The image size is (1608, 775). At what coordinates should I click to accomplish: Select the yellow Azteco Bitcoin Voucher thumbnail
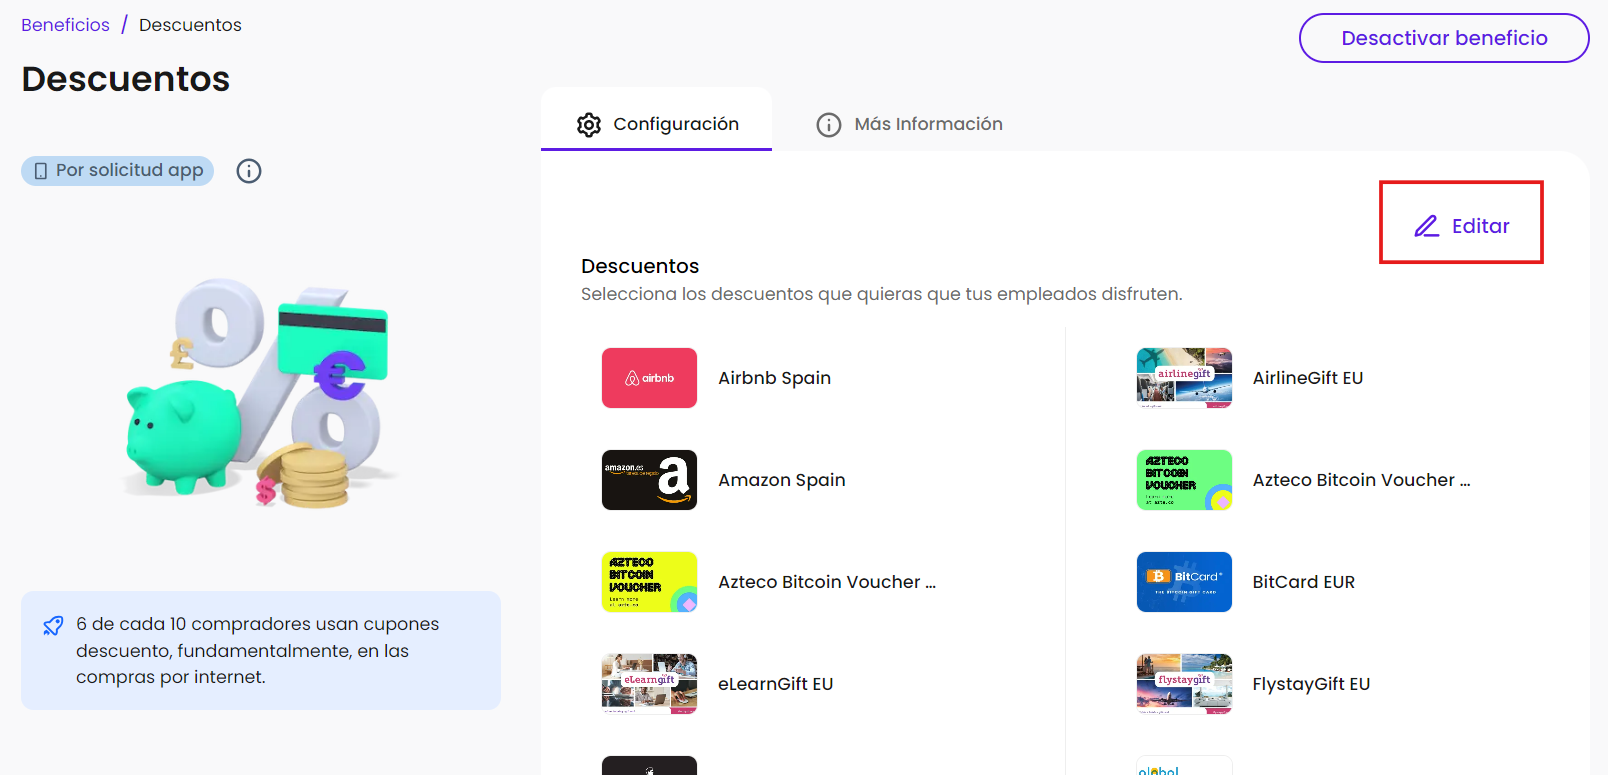click(x=649, y=582)
